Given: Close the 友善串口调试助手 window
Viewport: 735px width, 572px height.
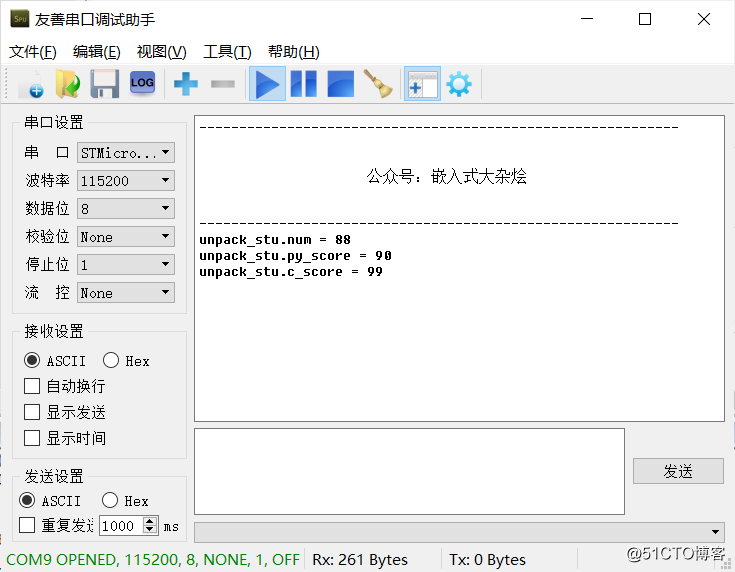Looking at the screenshot, I should coord(704,19).
